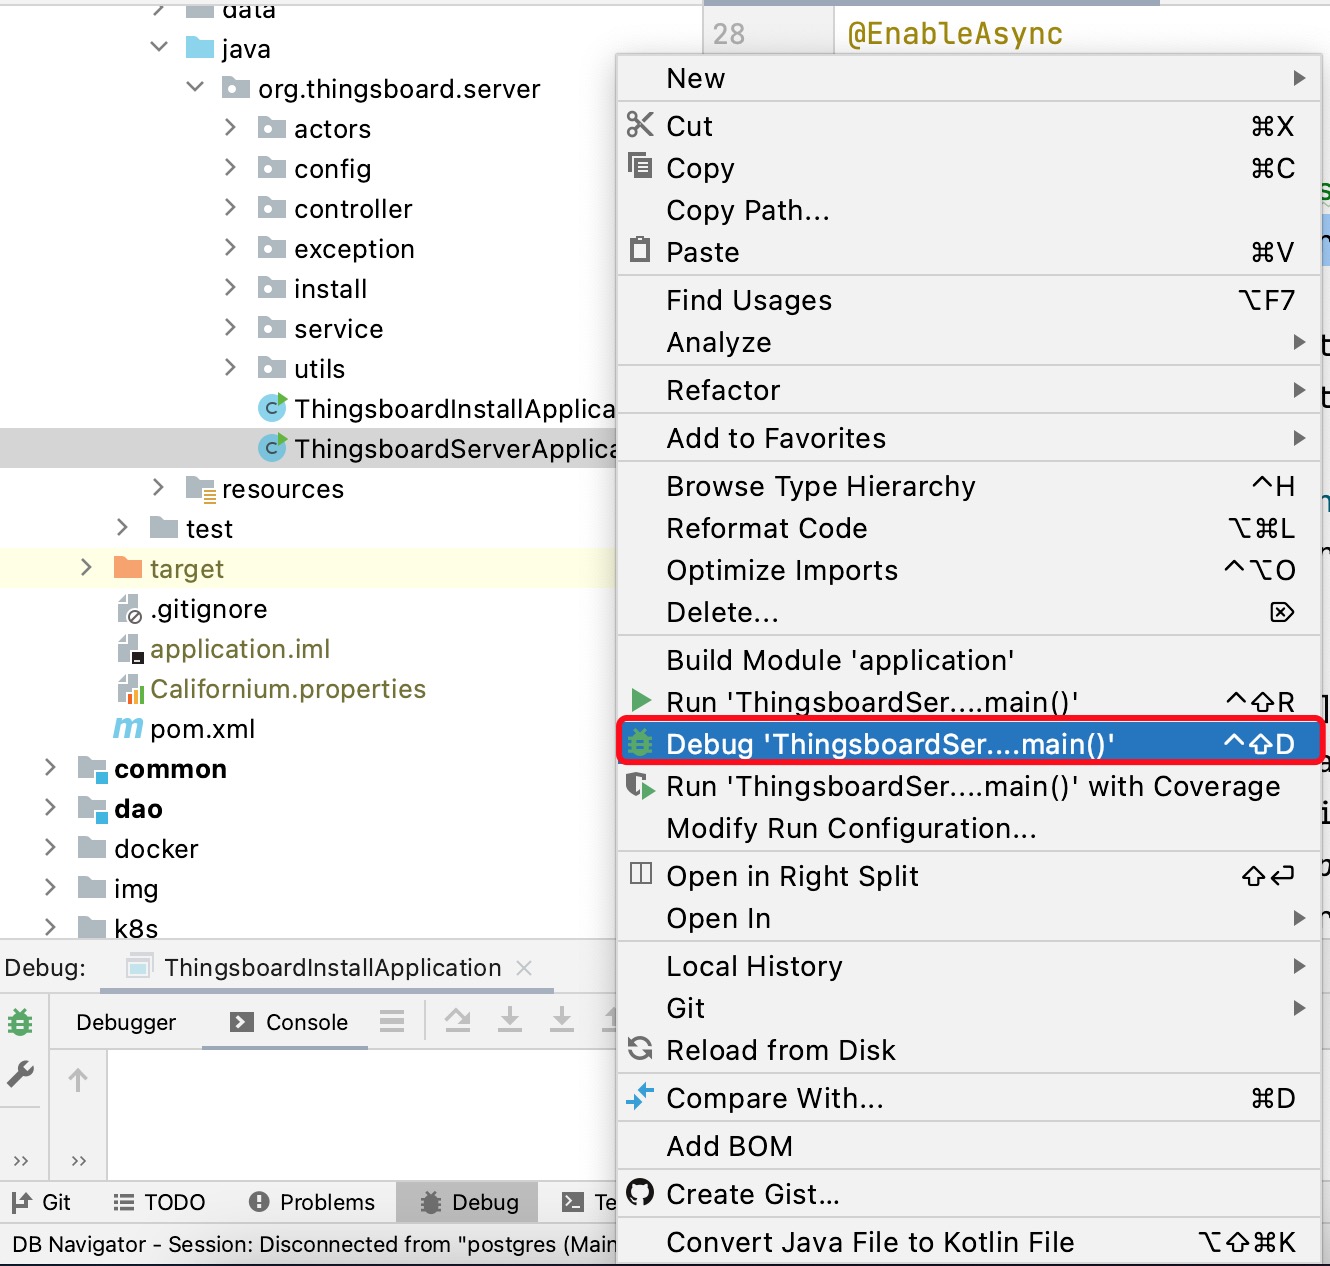Viewport: 1330px width, 1266px height.
Task: Click the Step Into download-arrow icon
Action: click(510, 1020)
